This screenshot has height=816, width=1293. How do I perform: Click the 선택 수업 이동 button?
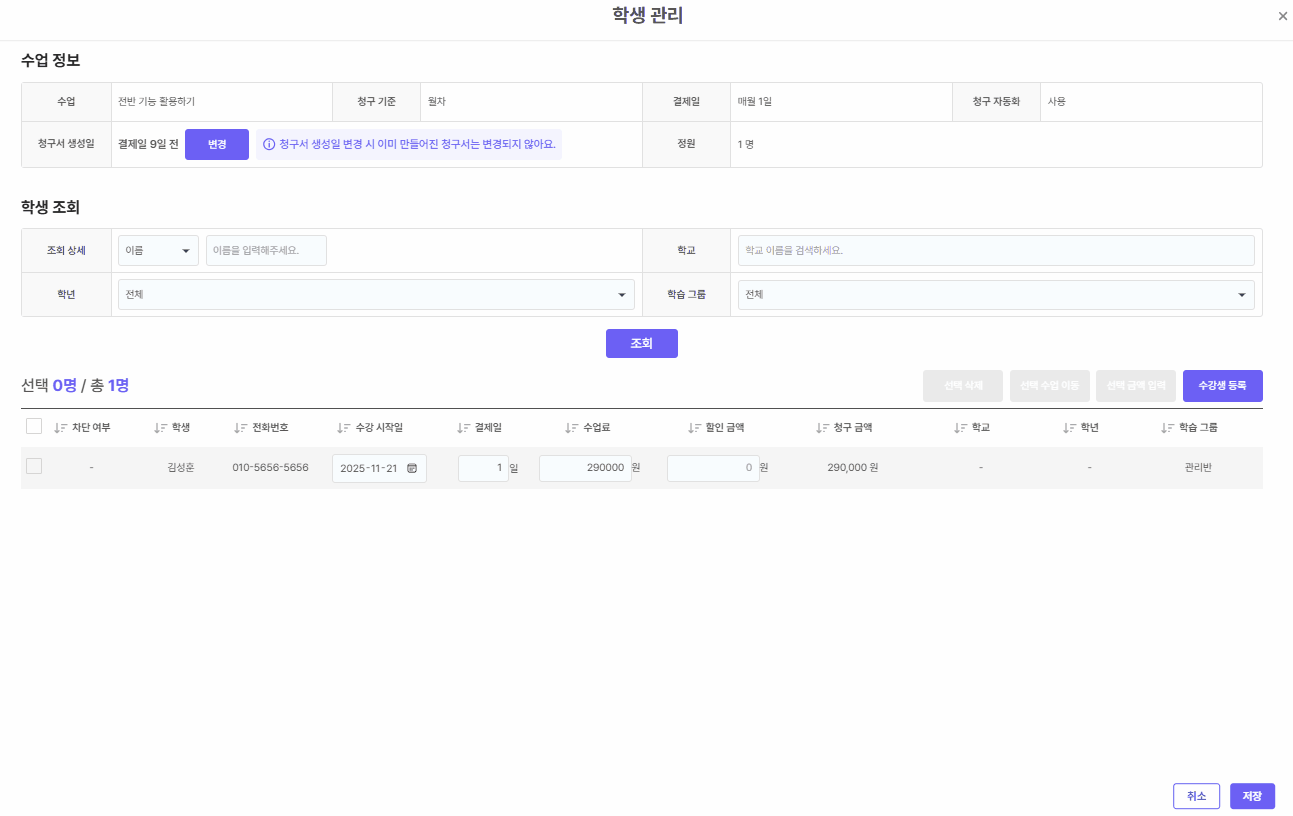point(1050,385)
